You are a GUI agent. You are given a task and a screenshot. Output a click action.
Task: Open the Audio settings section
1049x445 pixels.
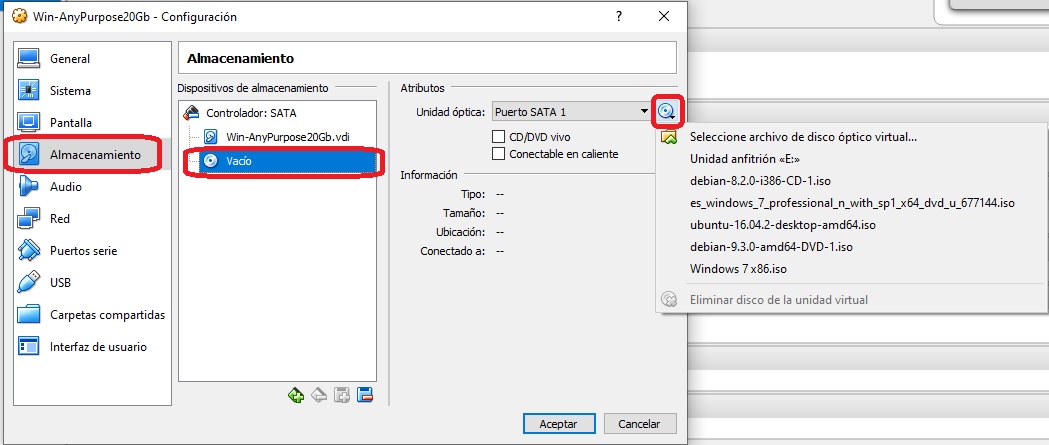[x=66, y=187]
